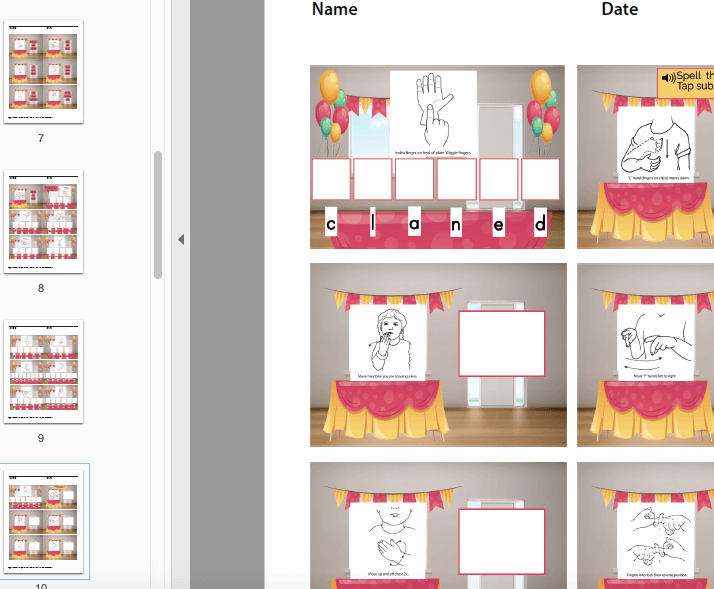Viewport: 714px width, 589px height.
Task: Click the last empty spelling box
Action: pos(540,179)
